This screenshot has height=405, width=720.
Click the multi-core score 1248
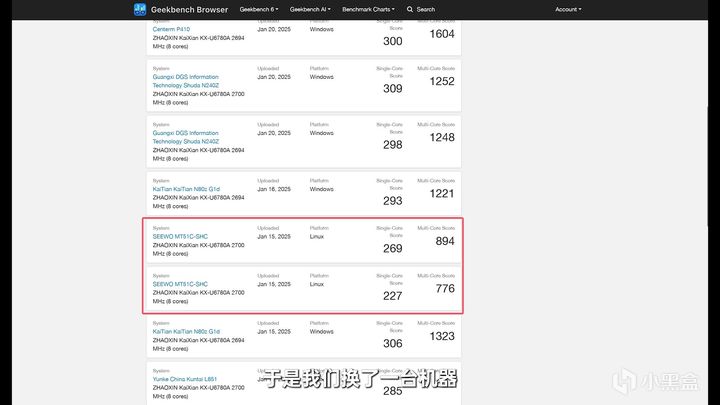pyautogui.click(x=442, y=137)
